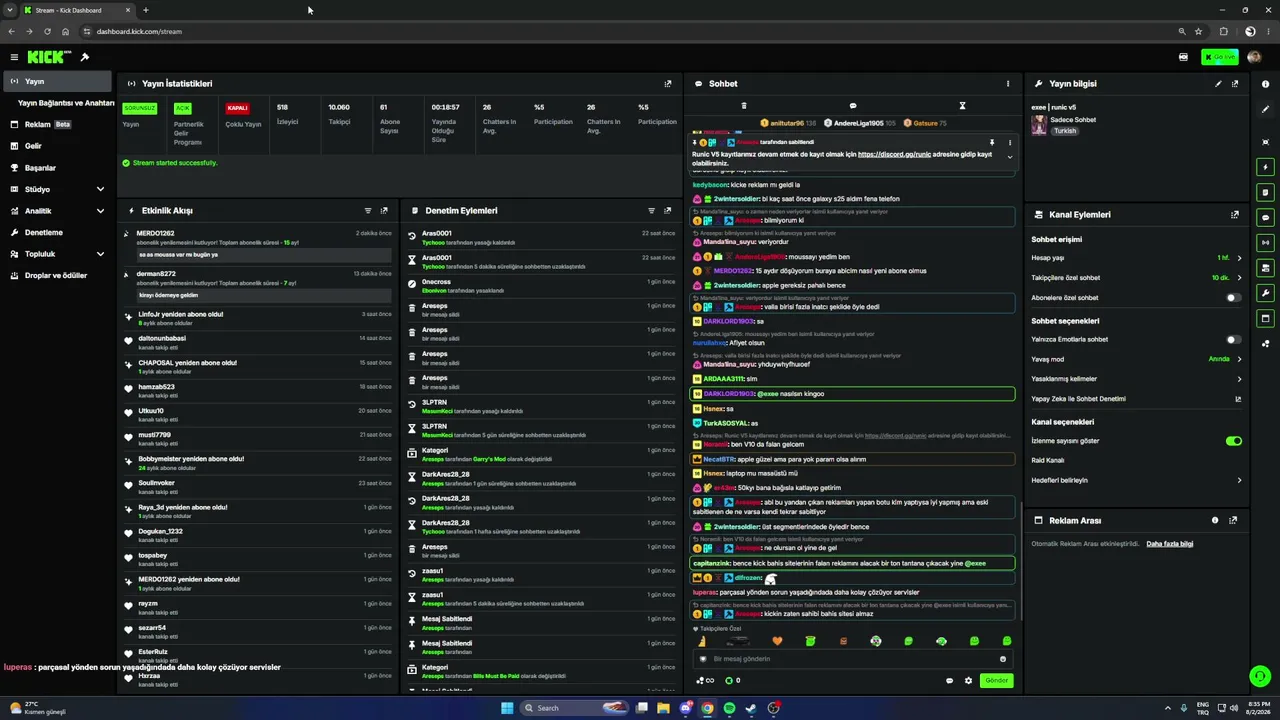Click the green button in the top bar

pos(1220,57)
